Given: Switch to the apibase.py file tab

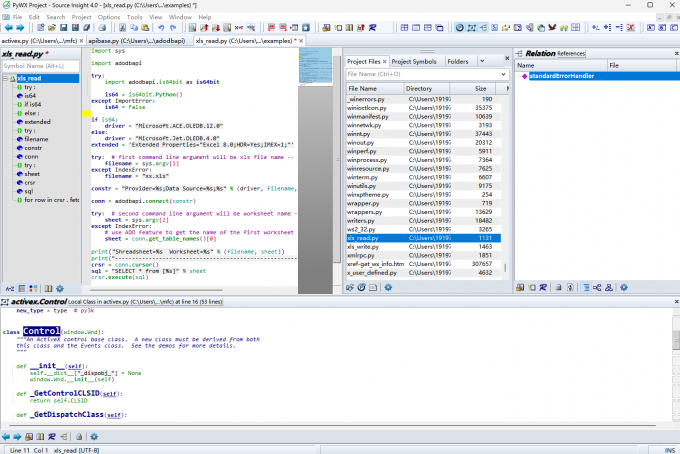Looking at the screenshot, I should pos(137,41).
